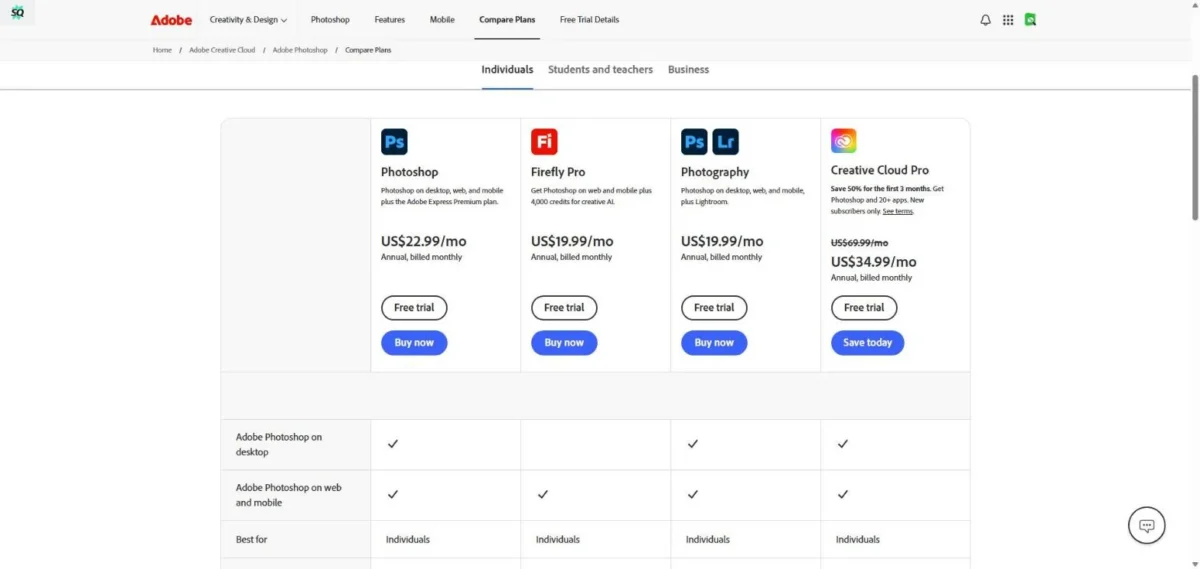Click the US$22.99/mo price
1200x569 pixels.
coord(423,241)
